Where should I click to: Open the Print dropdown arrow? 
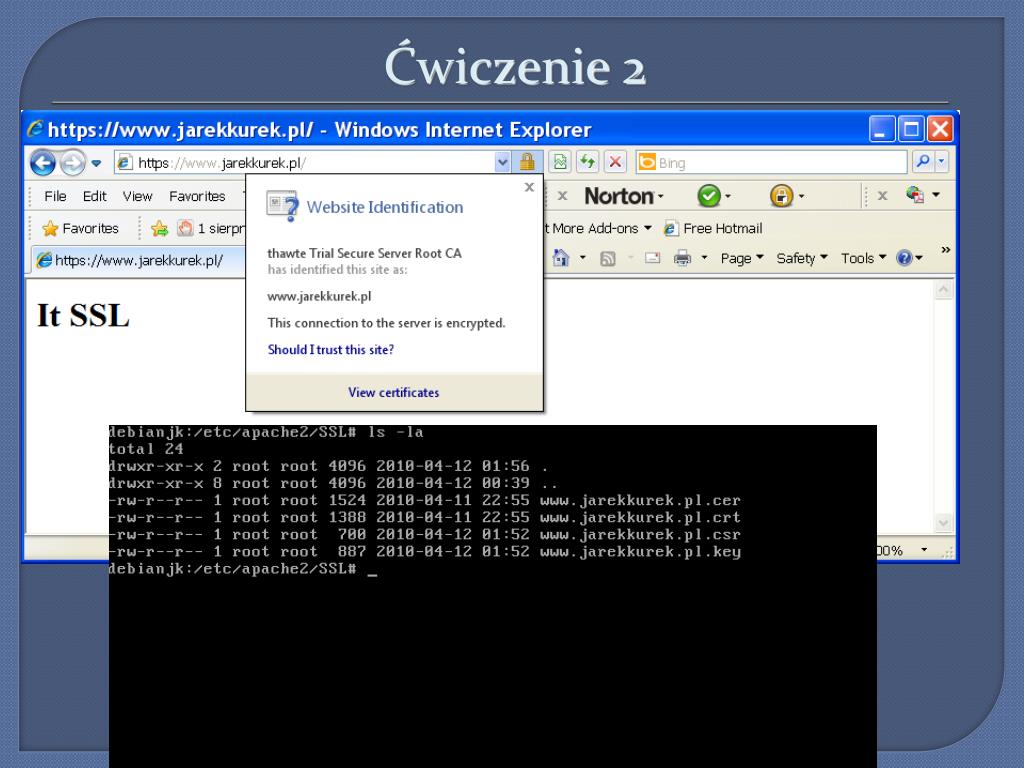[x=704, y=258]
